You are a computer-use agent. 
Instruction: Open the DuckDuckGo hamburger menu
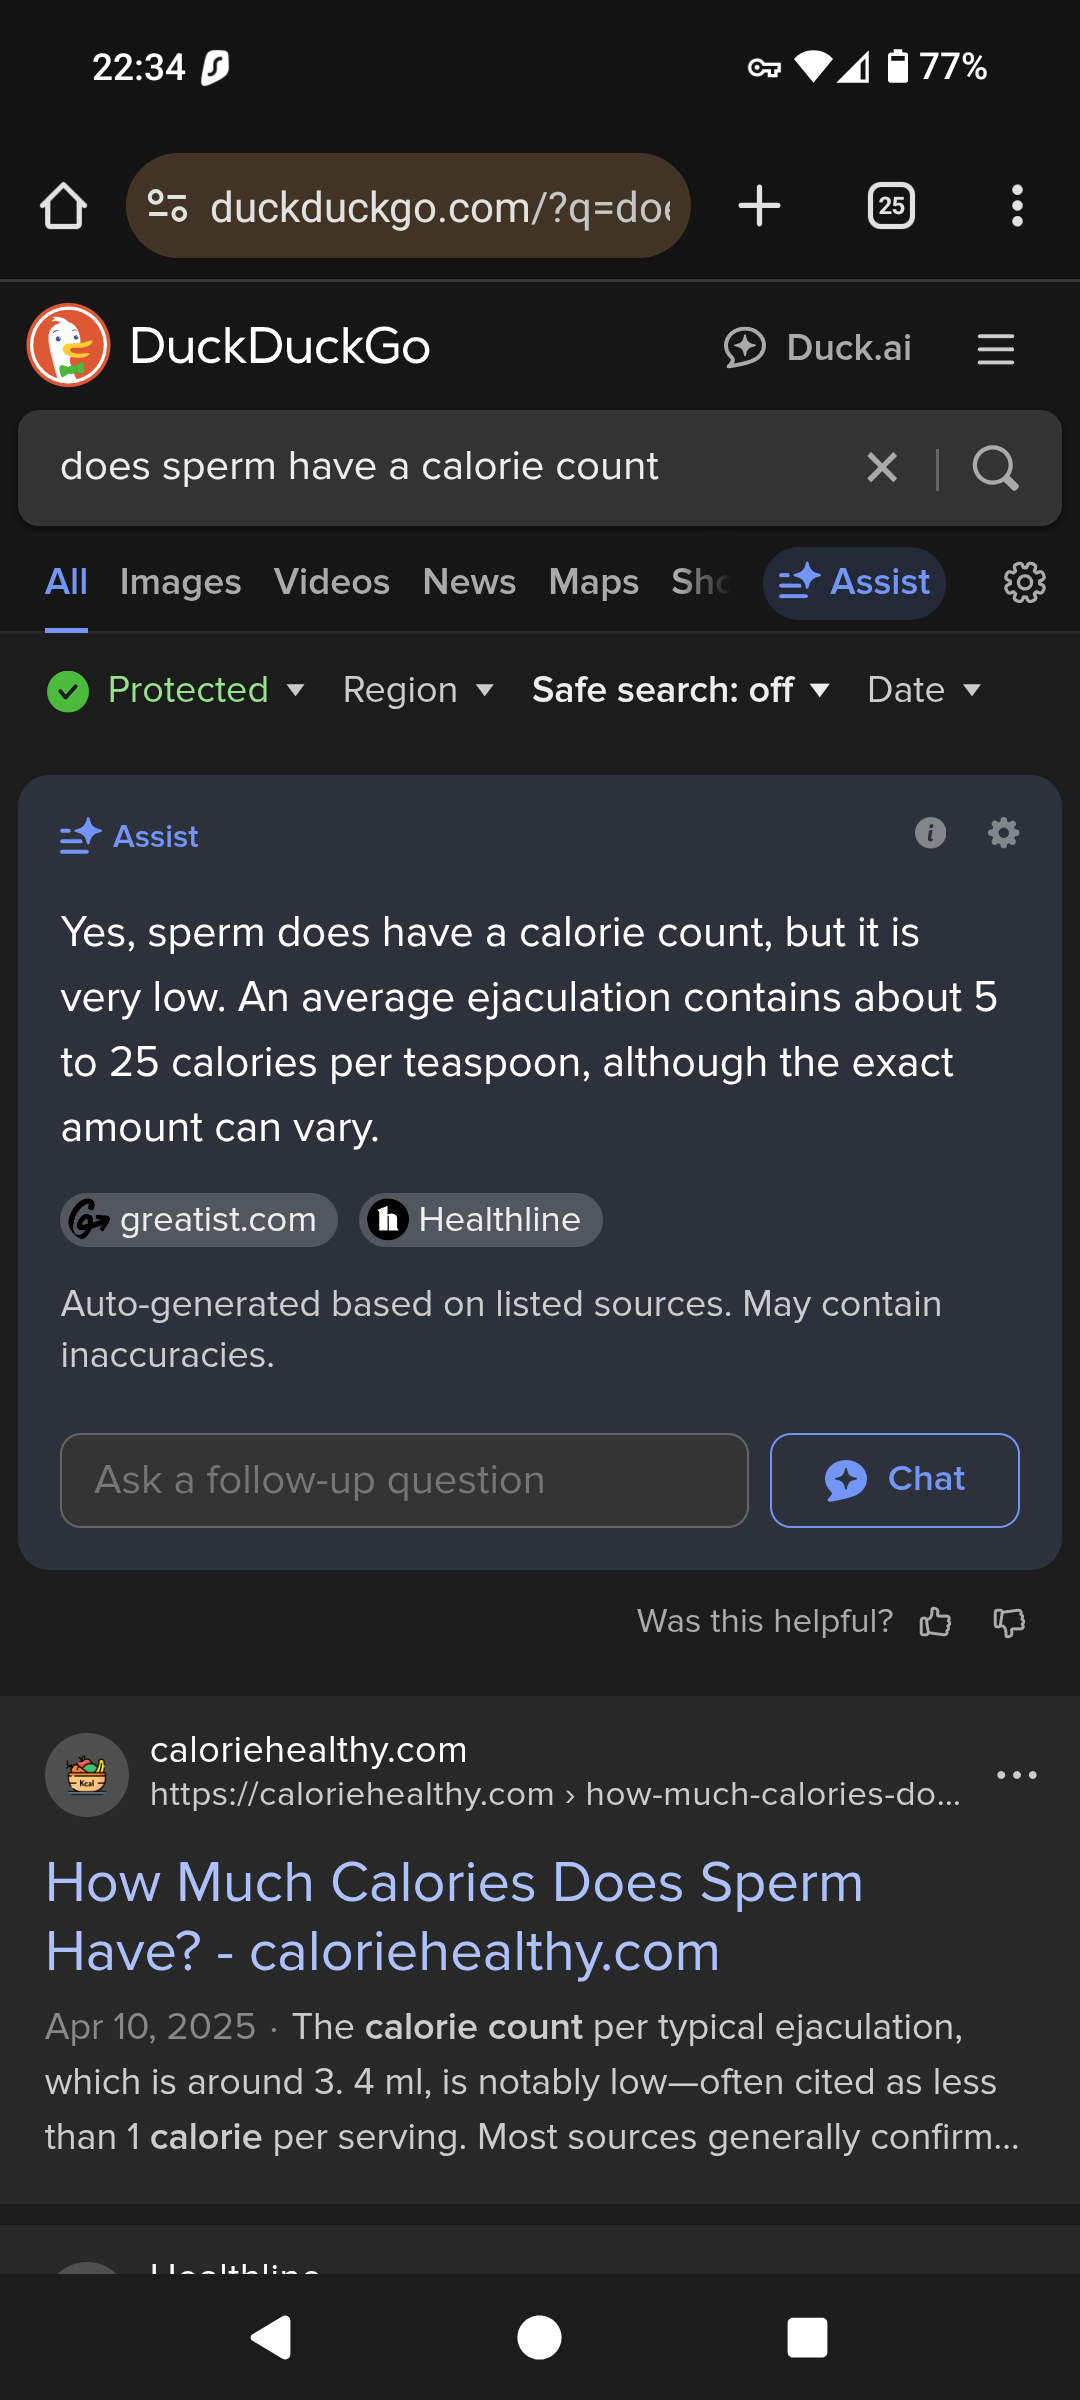[x=995, y=349]
